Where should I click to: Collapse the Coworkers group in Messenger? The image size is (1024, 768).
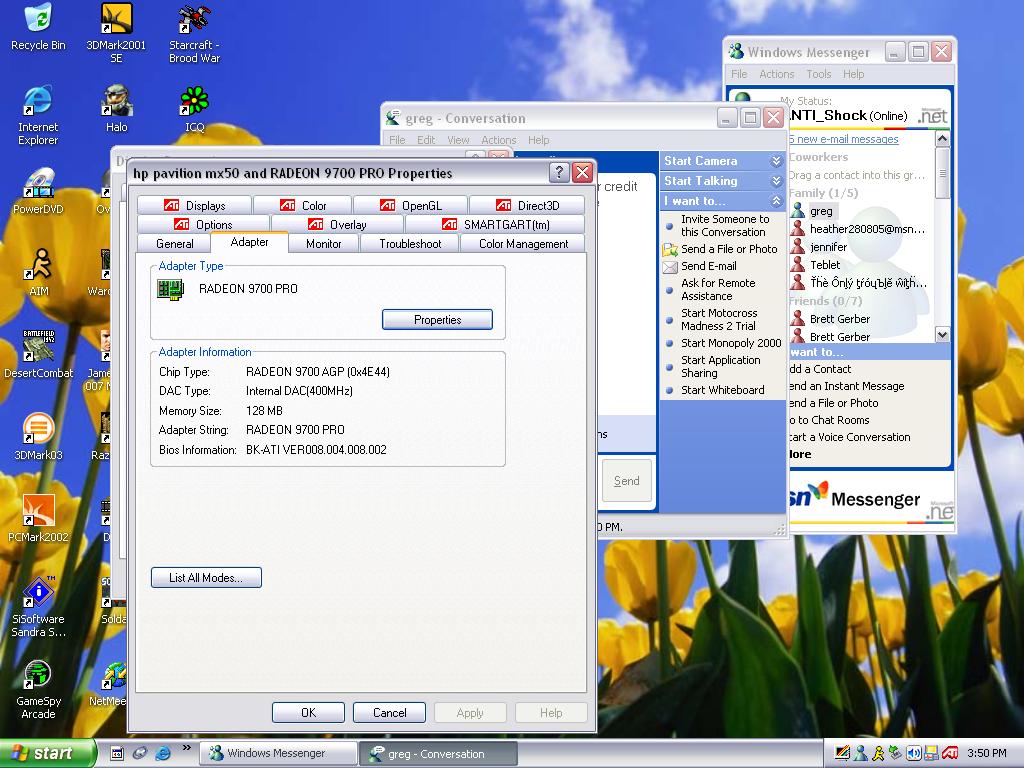click(818, 157)
